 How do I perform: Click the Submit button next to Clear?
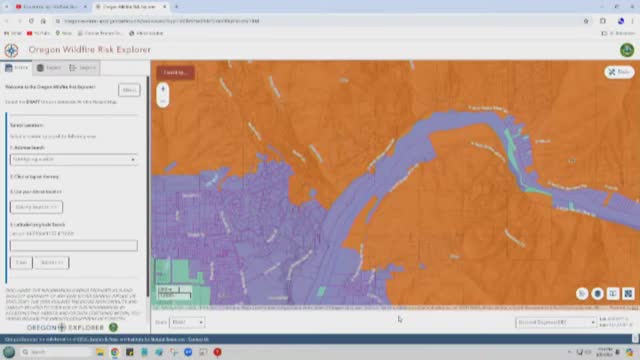click(52, 262)
